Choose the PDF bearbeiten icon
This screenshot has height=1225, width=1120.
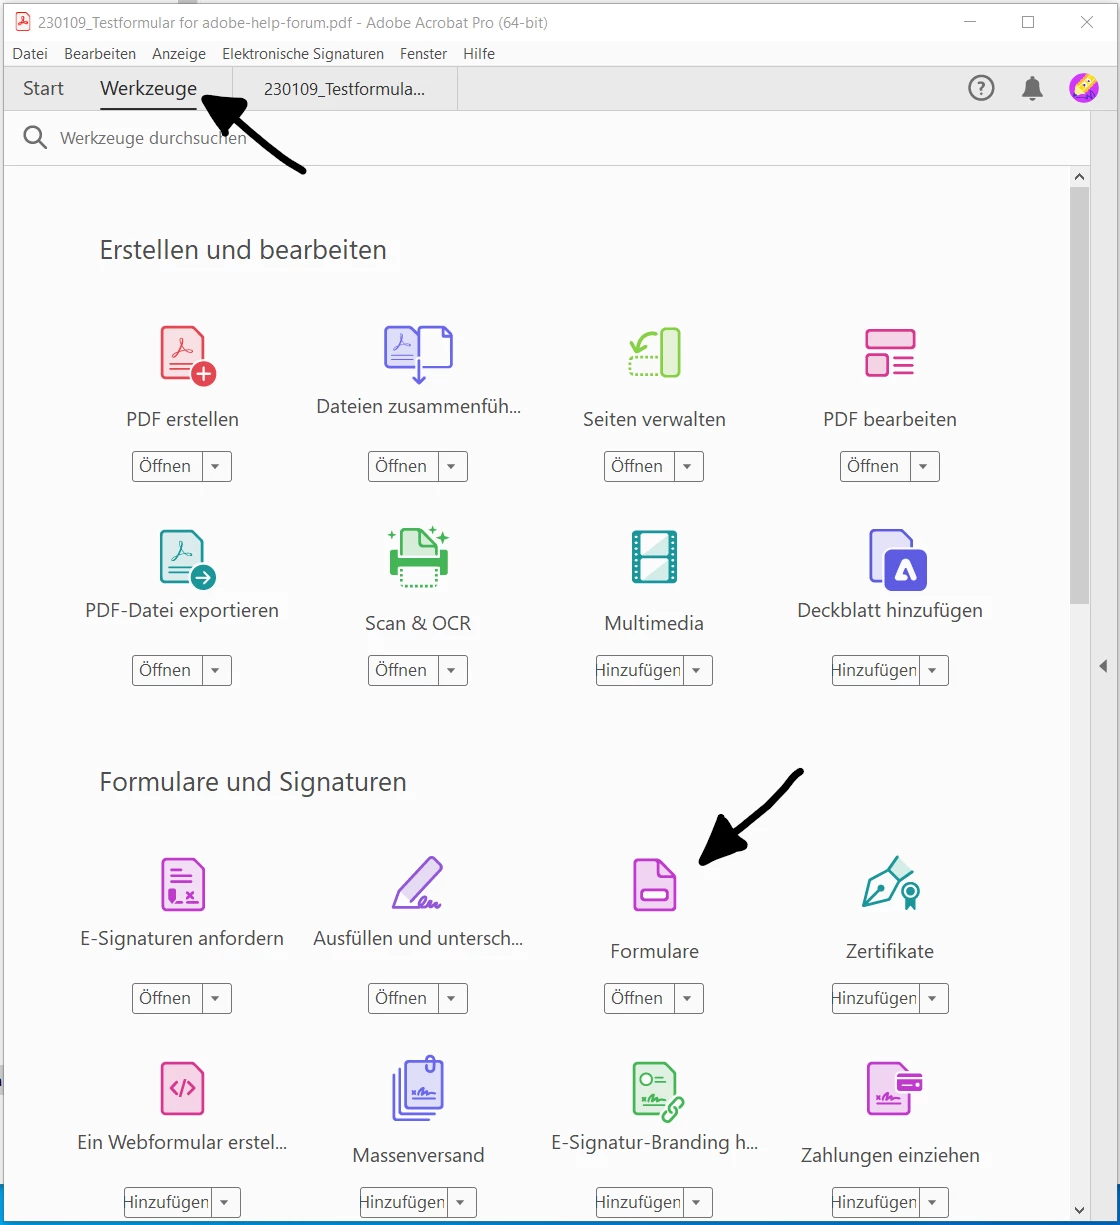tap(890, 353)
